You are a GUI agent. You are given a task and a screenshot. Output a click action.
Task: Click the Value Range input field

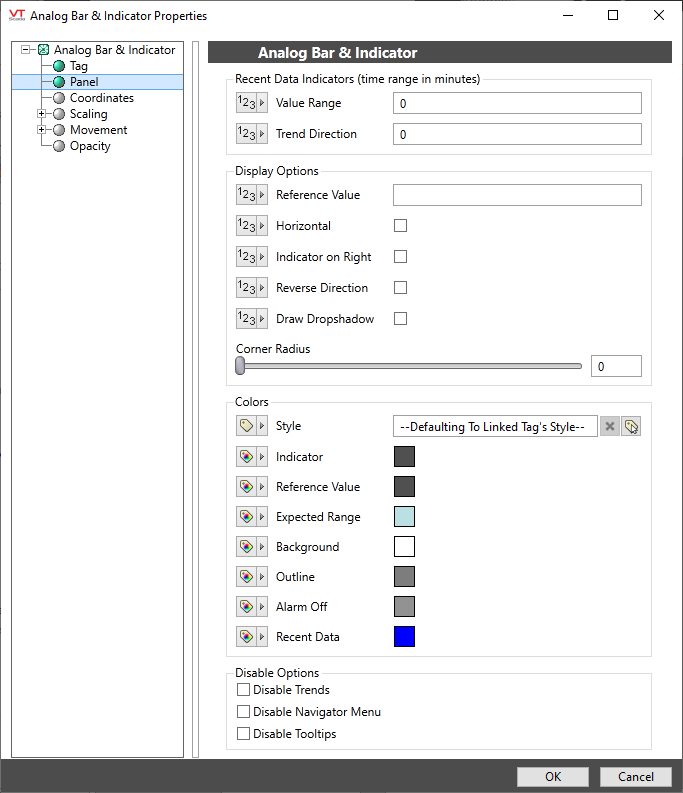517,103
